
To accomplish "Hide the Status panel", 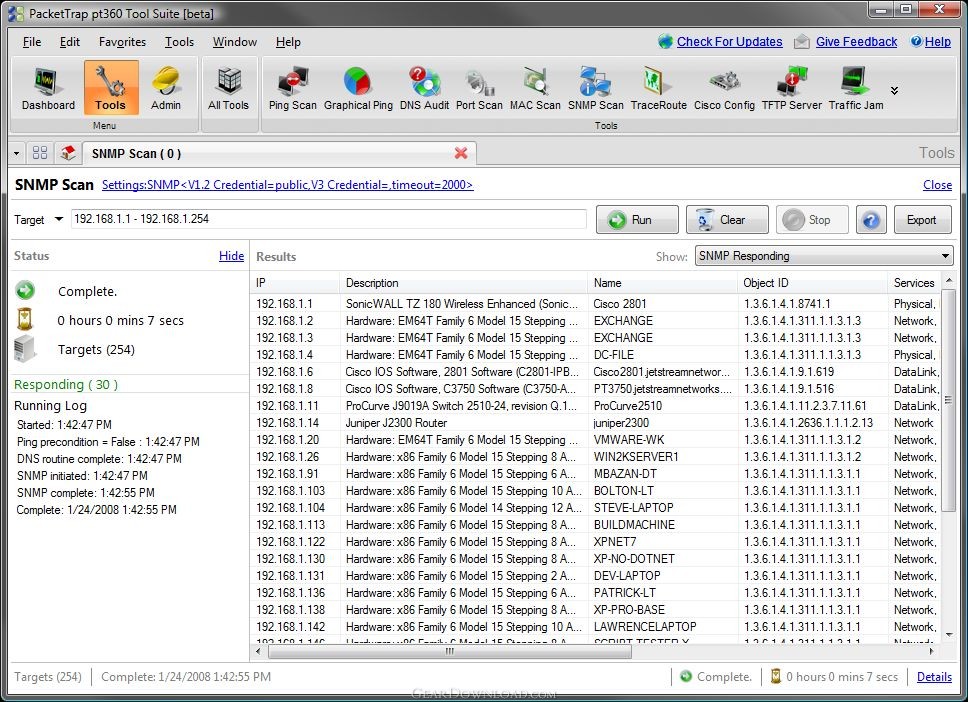I will tap(232, 256).
